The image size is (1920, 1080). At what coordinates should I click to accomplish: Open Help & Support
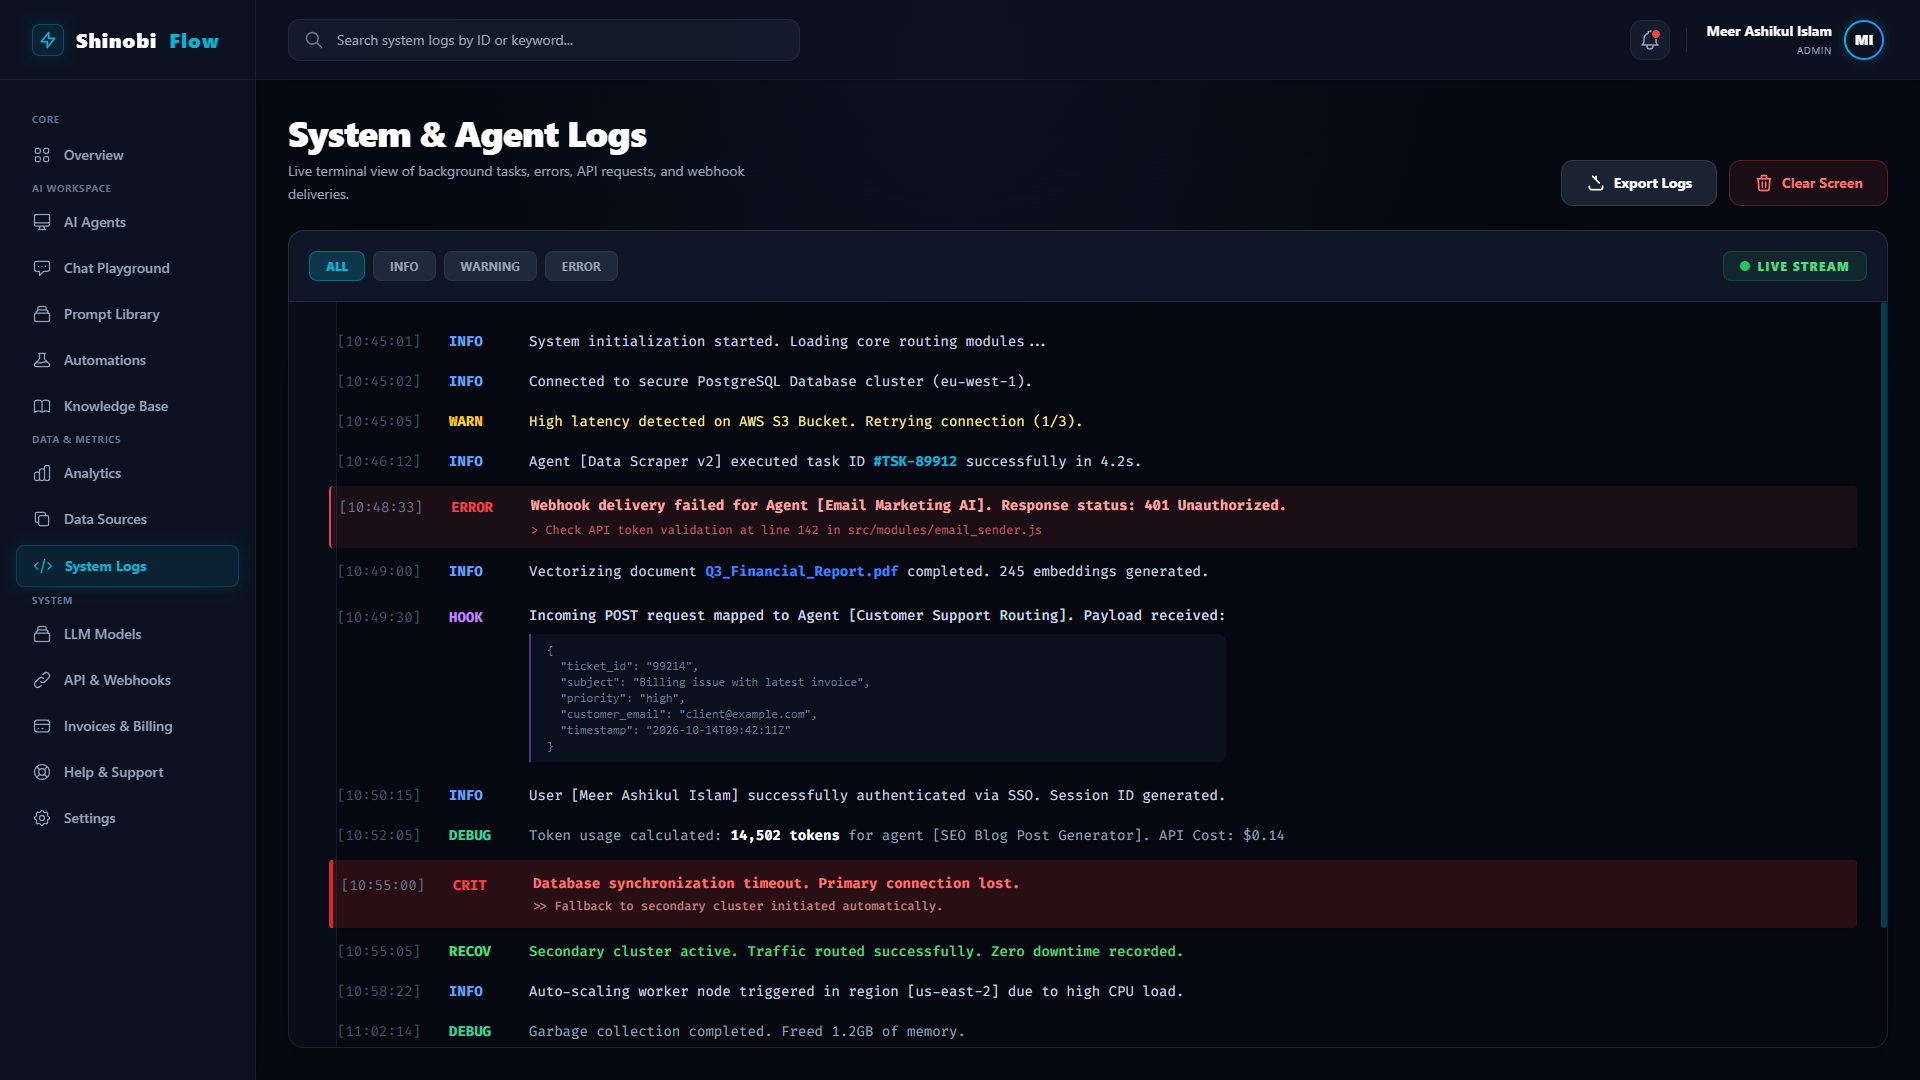(x=127, y=772)
